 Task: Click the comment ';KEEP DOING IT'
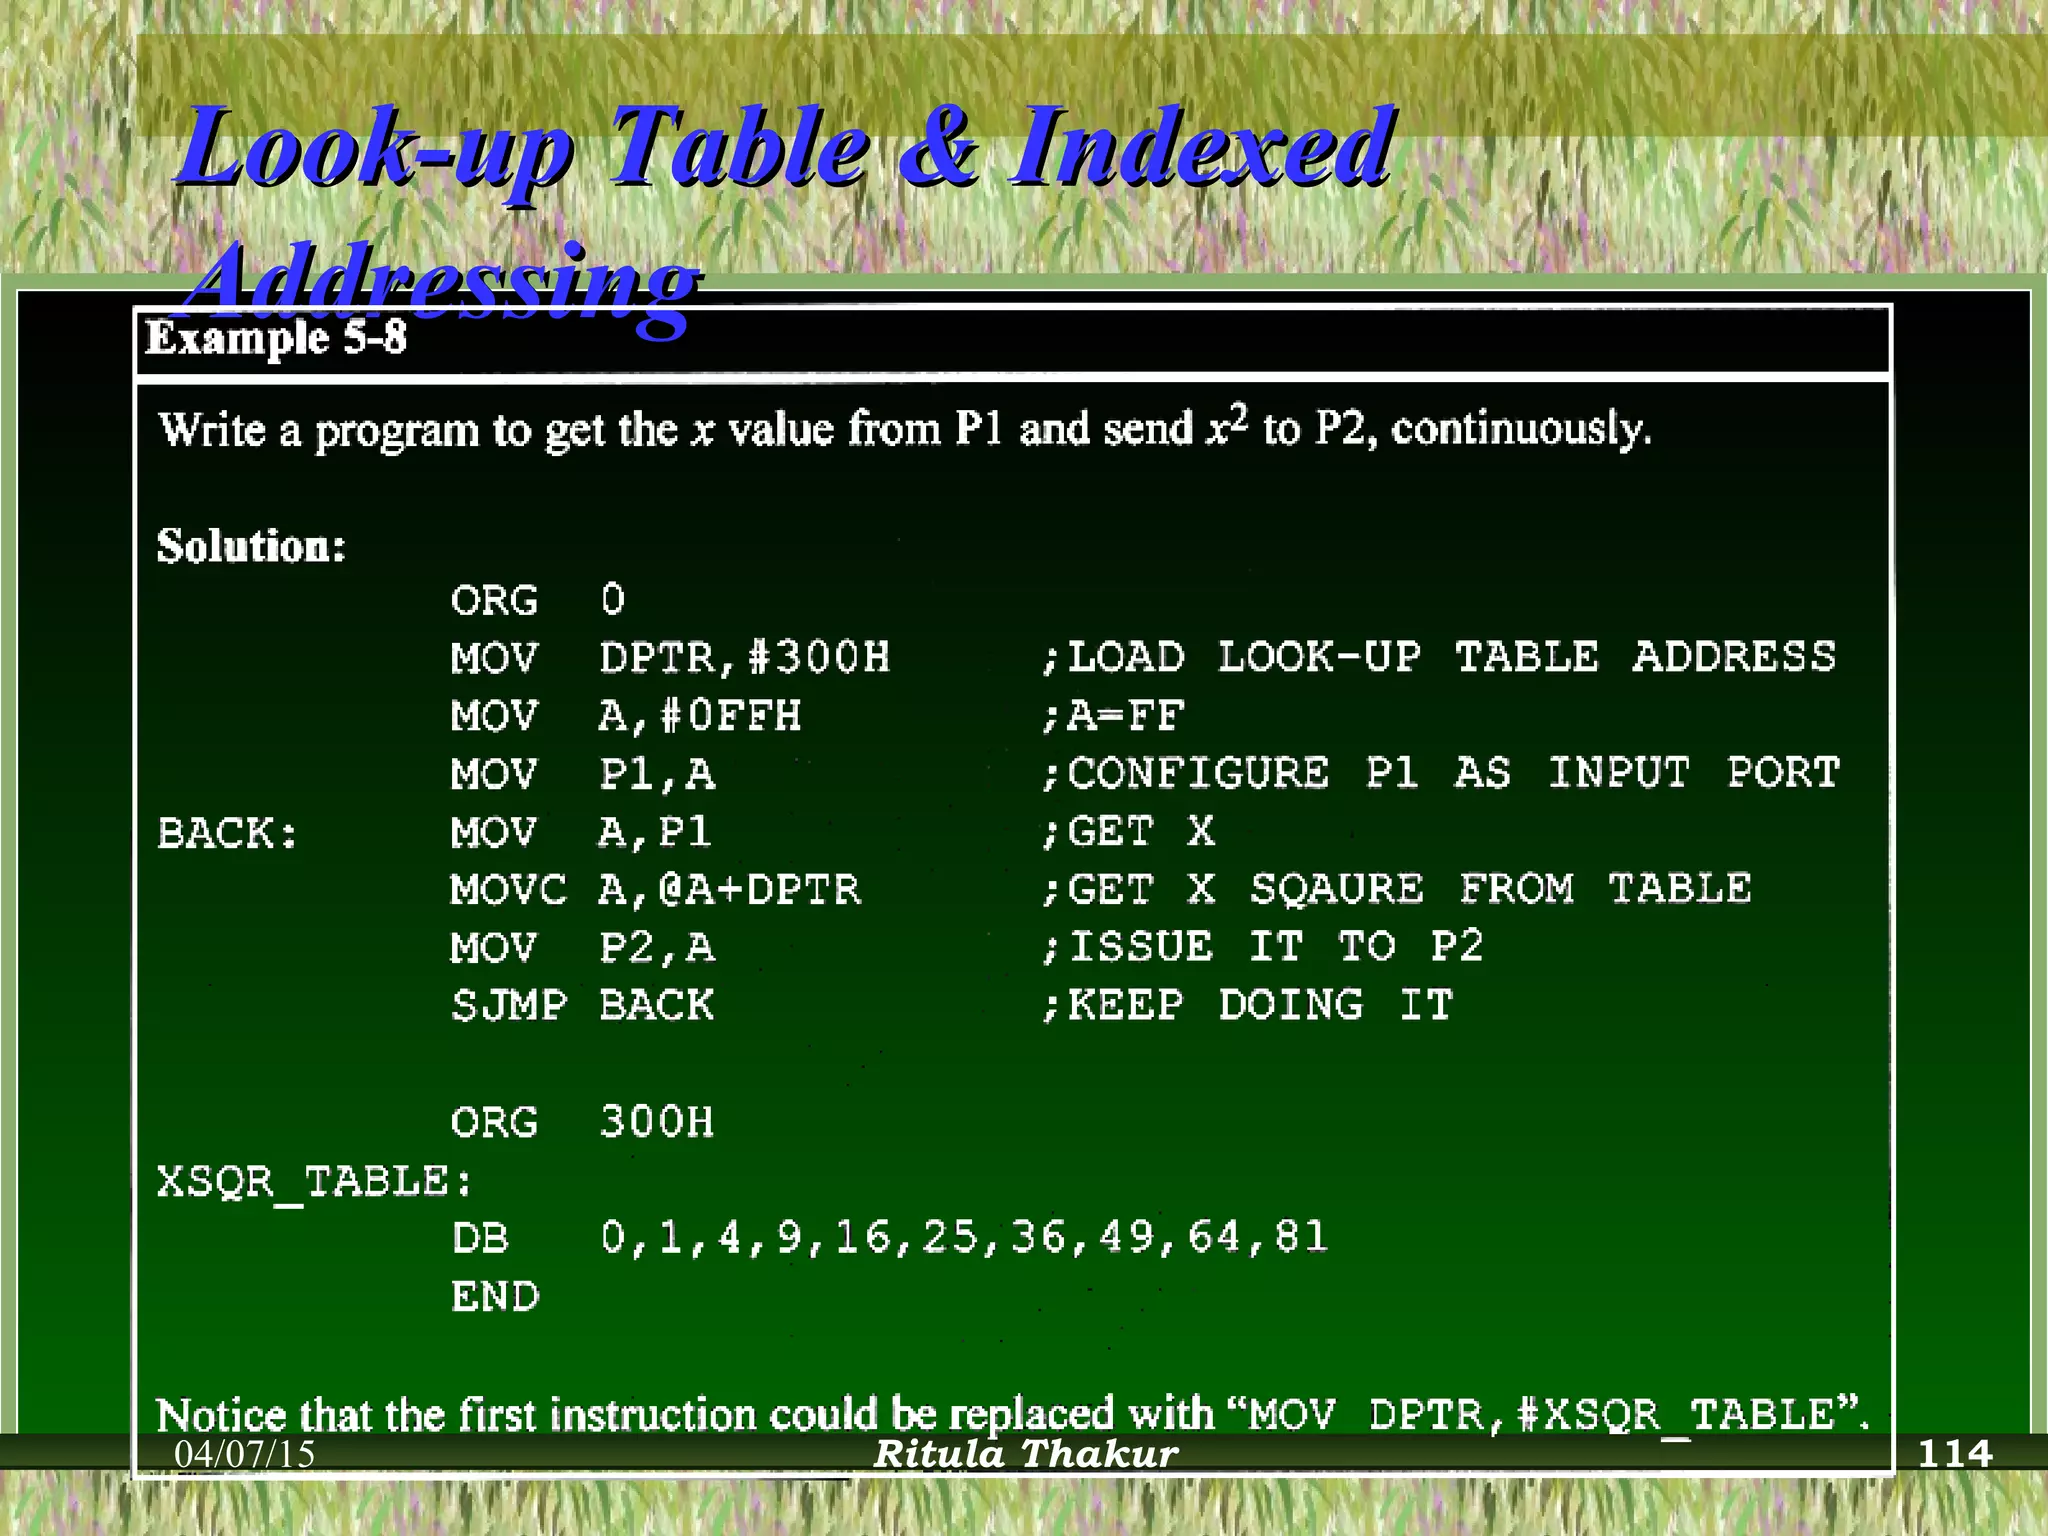(x=1247, y=1005)
